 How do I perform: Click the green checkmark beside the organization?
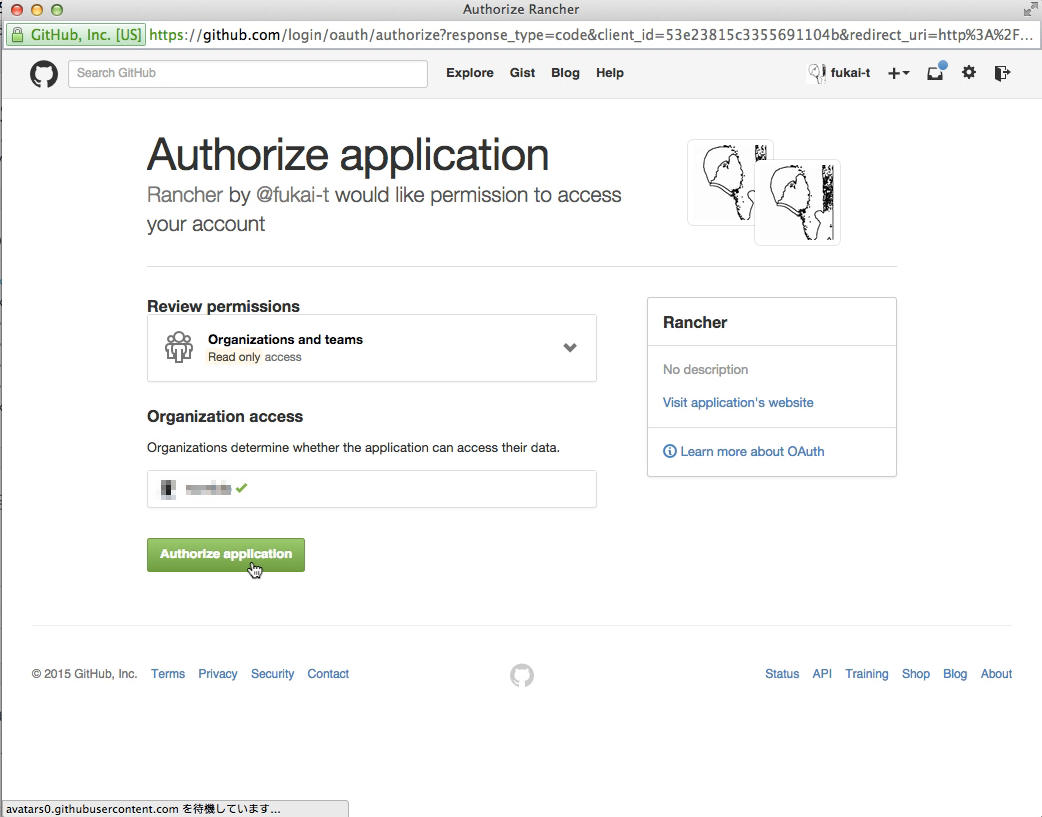241,488
